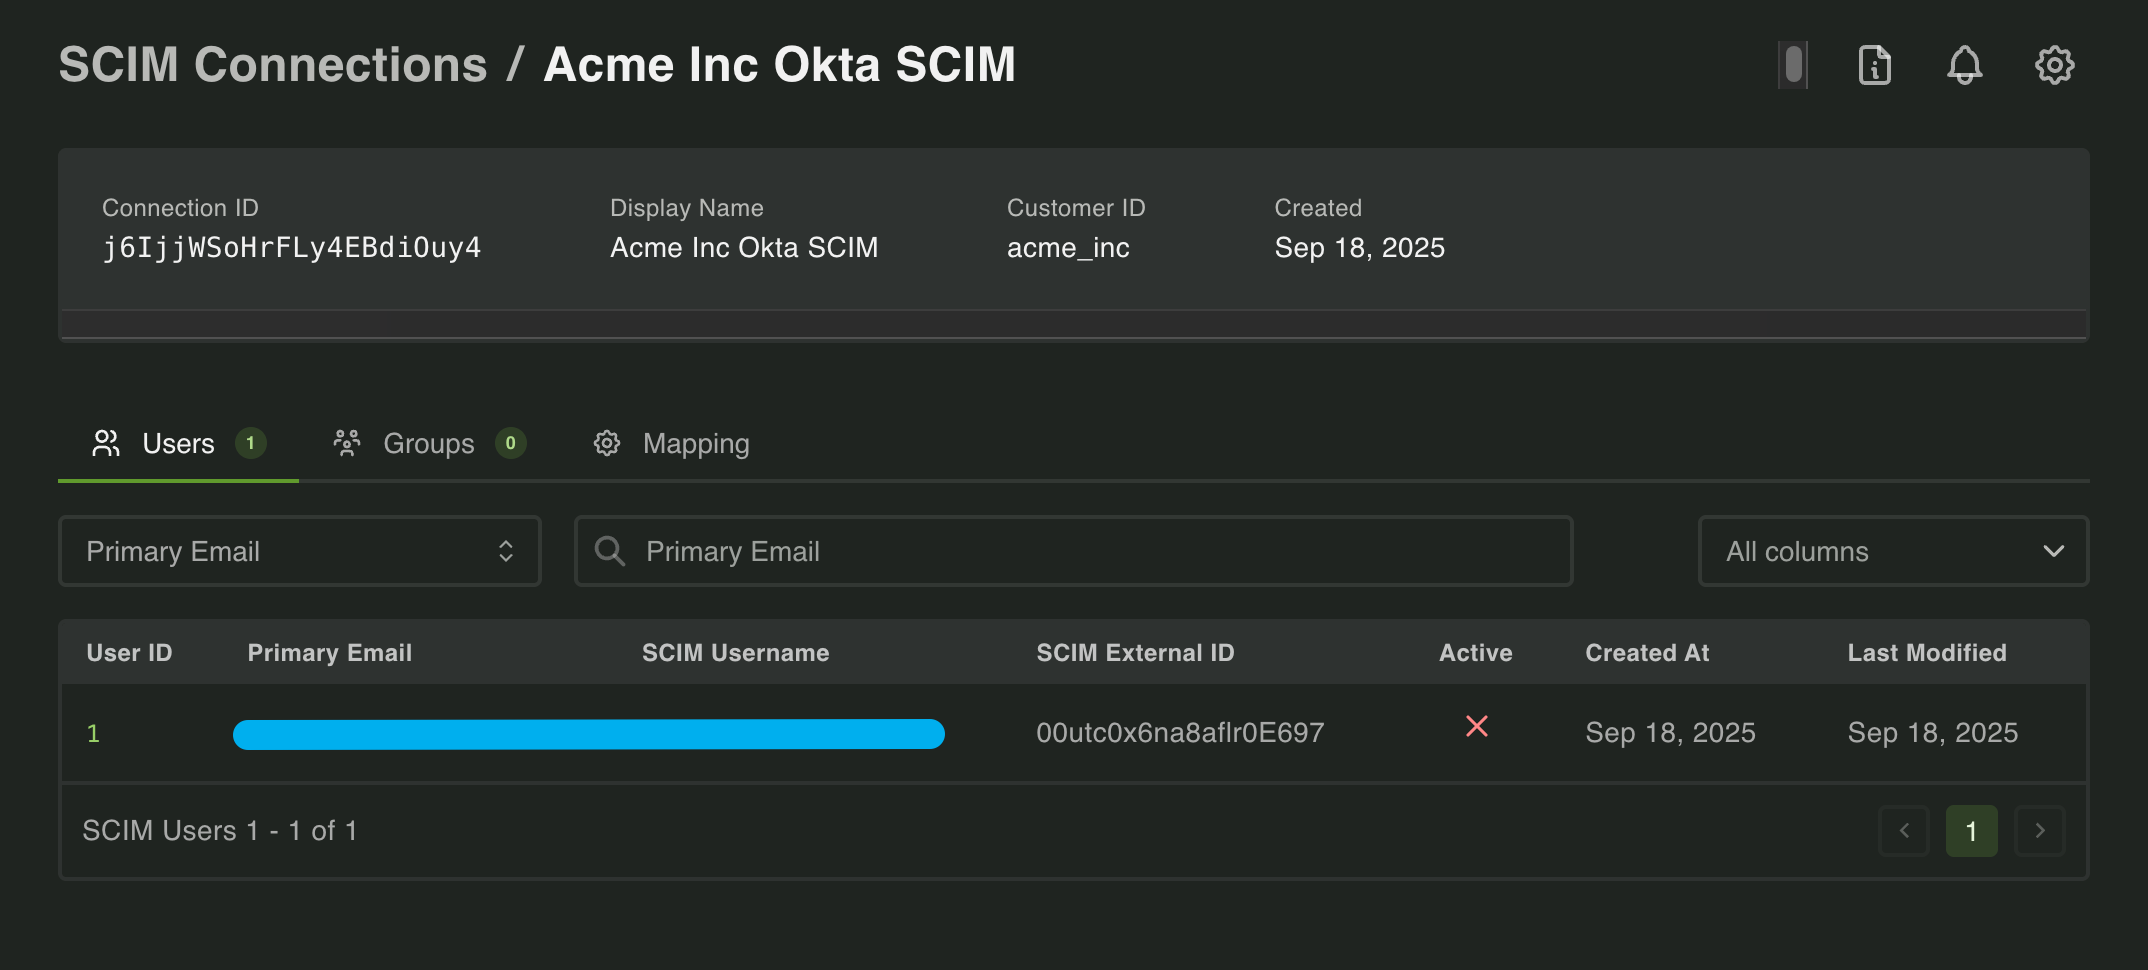Go to the next page of users
2148x970 pixels.
coord(2040,831)
